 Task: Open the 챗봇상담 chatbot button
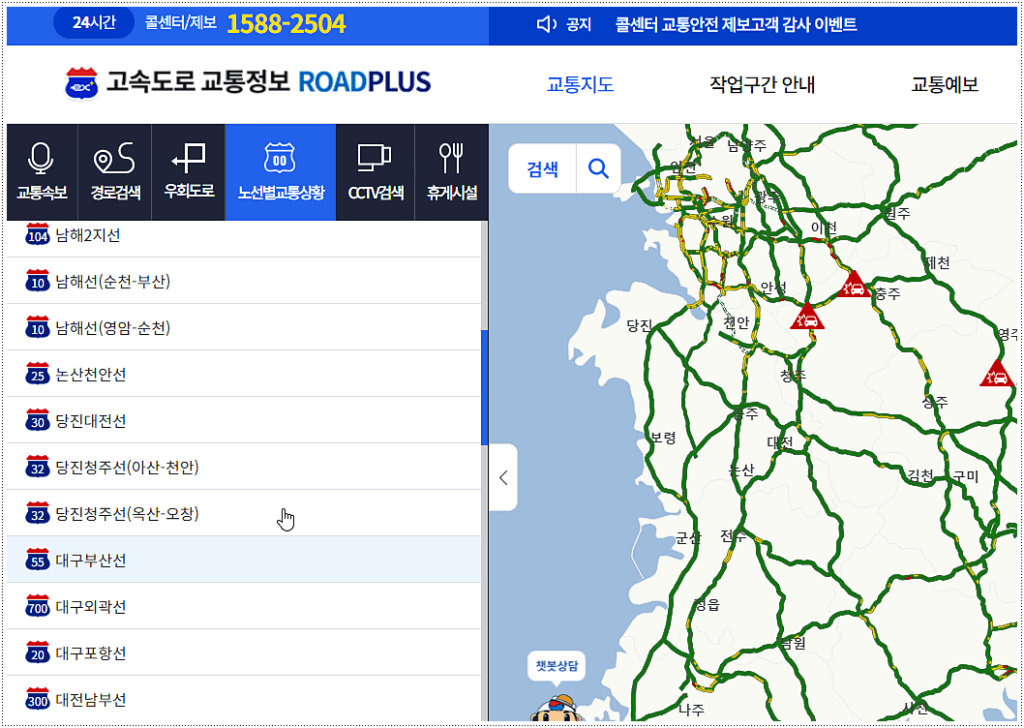[556, 666]
